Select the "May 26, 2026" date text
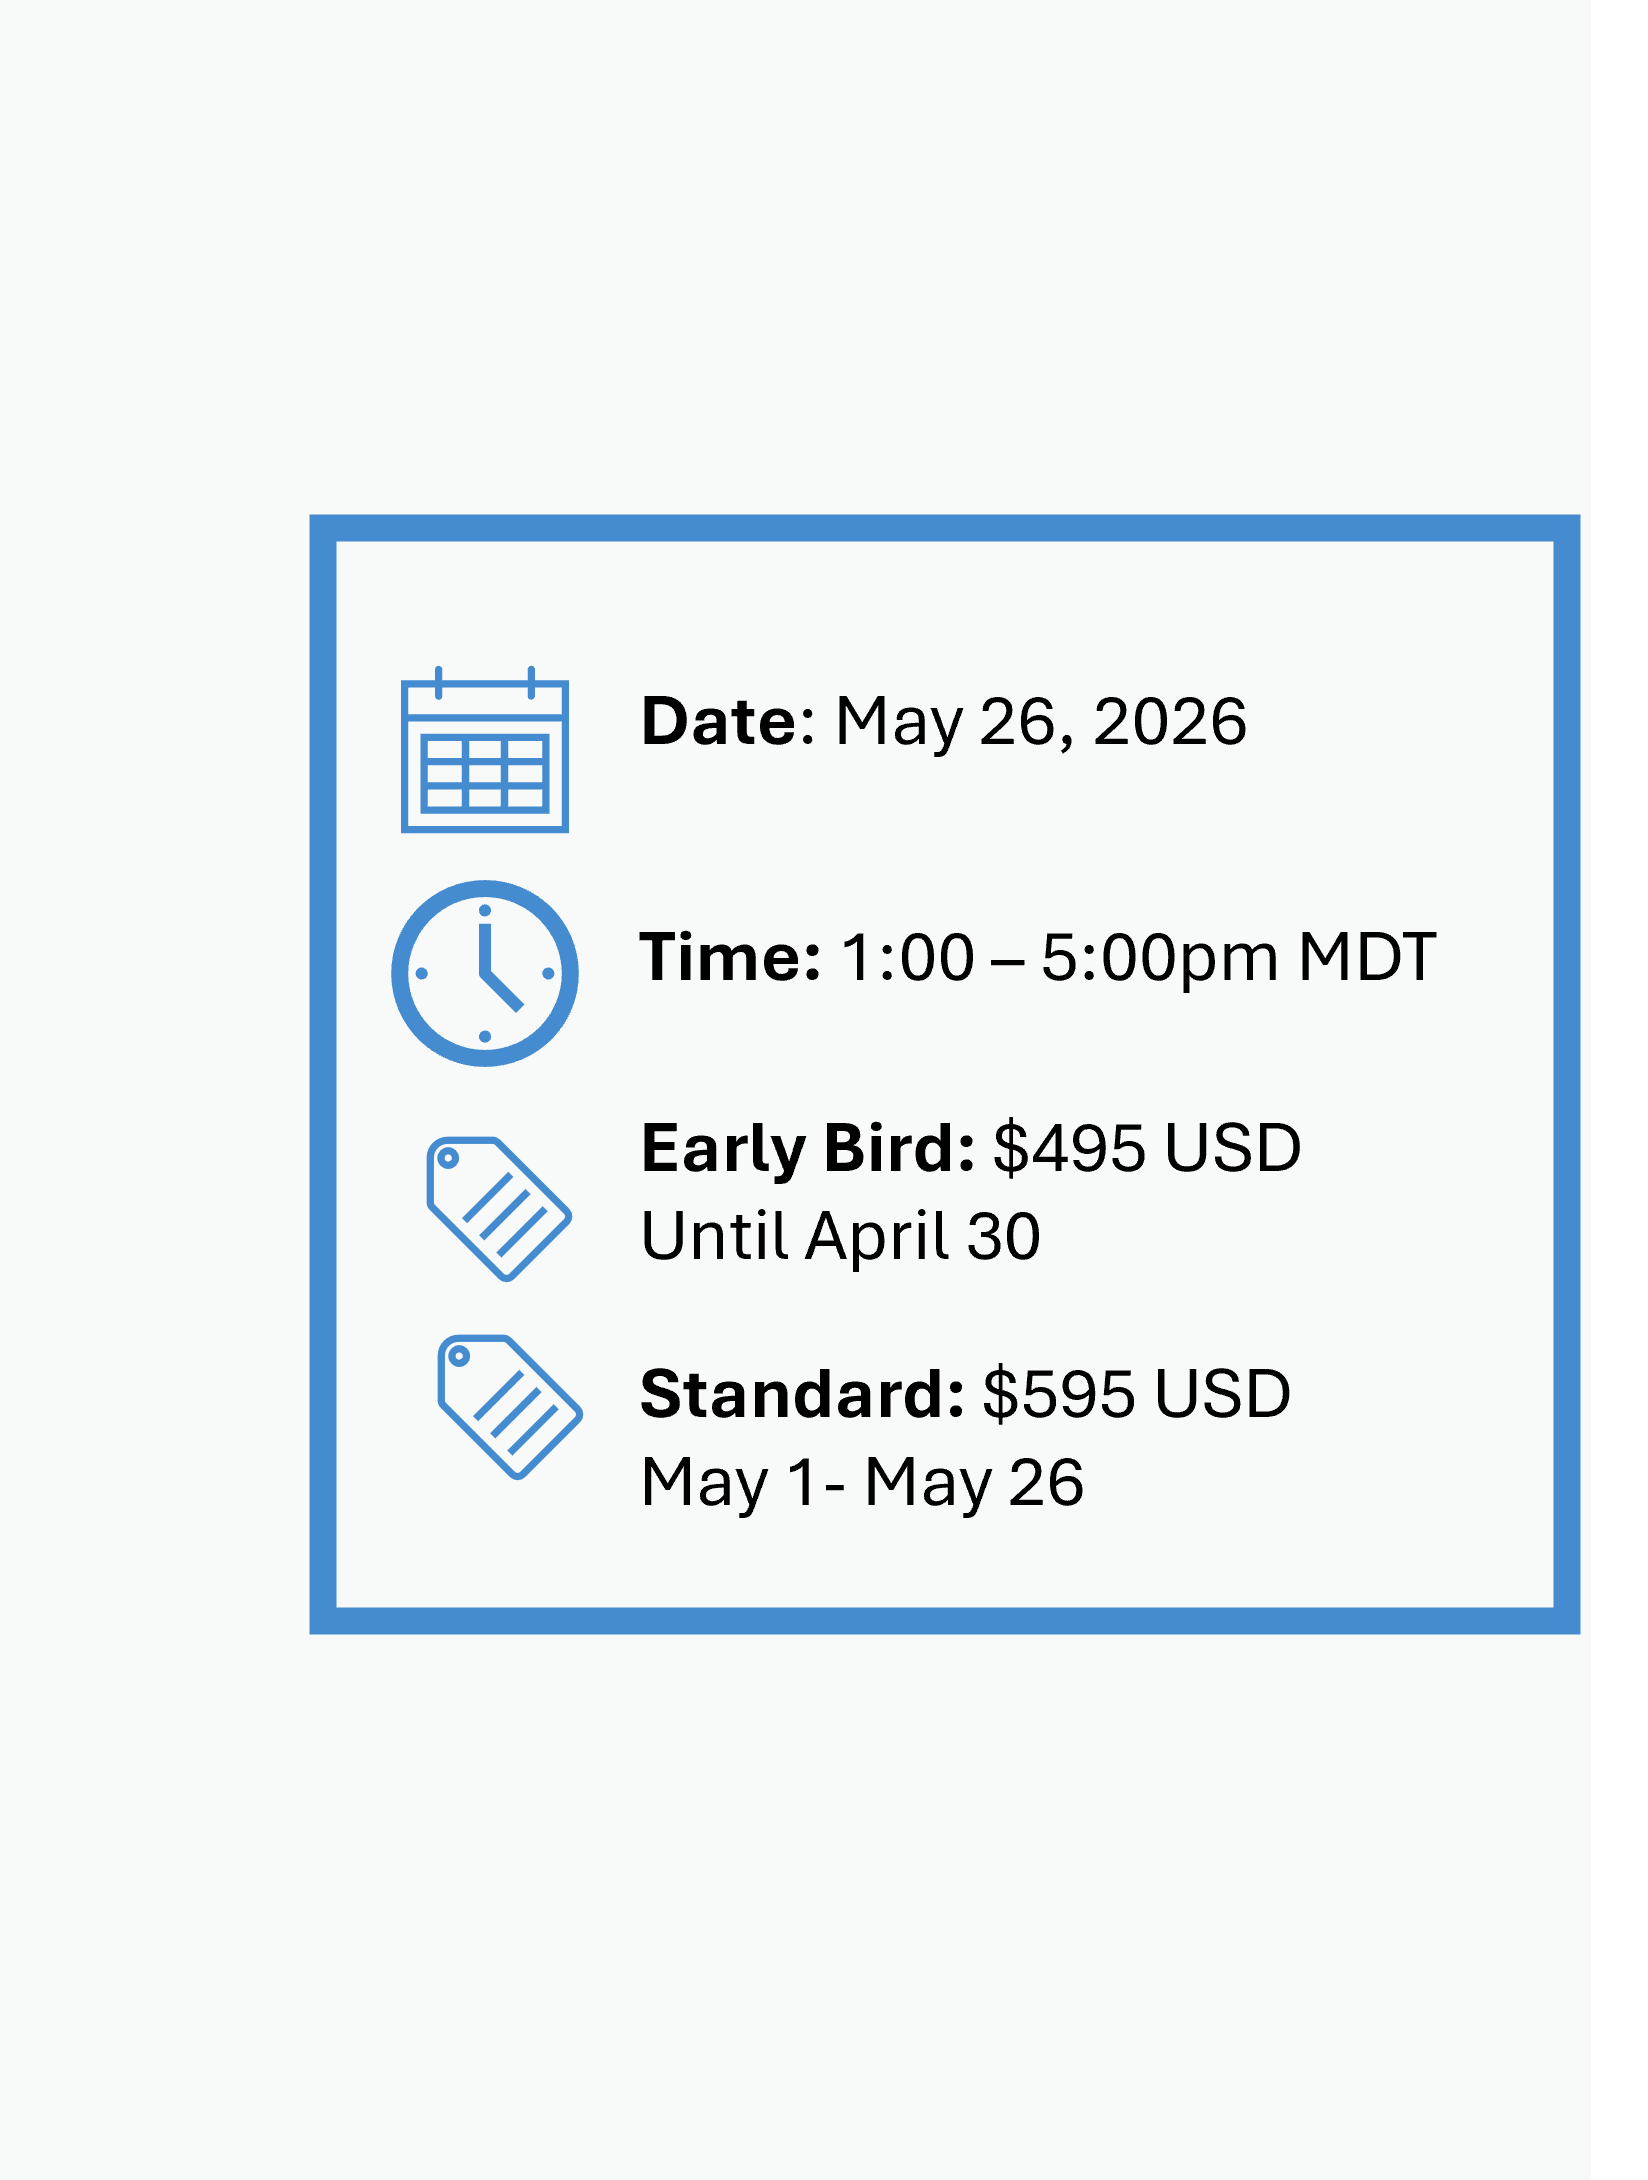The width and height of the screenshot is (1648, 2180). tap(1040, 721)
